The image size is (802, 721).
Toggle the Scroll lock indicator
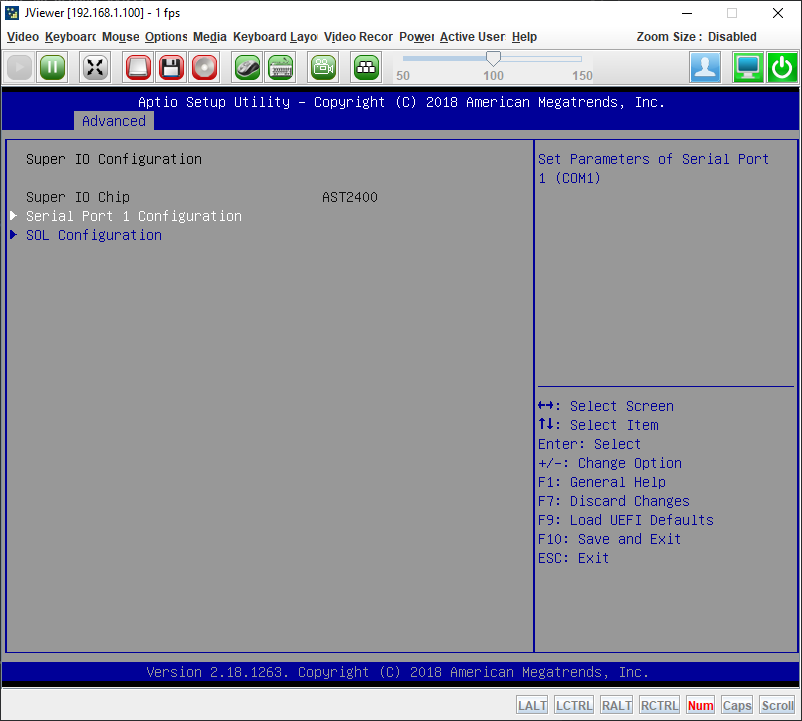point(777,706)
